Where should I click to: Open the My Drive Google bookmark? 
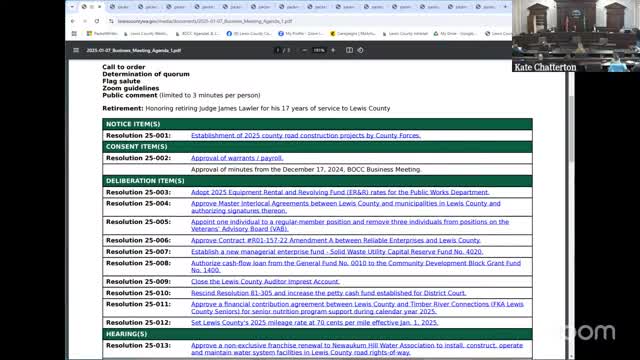click(x=455, y=33)
